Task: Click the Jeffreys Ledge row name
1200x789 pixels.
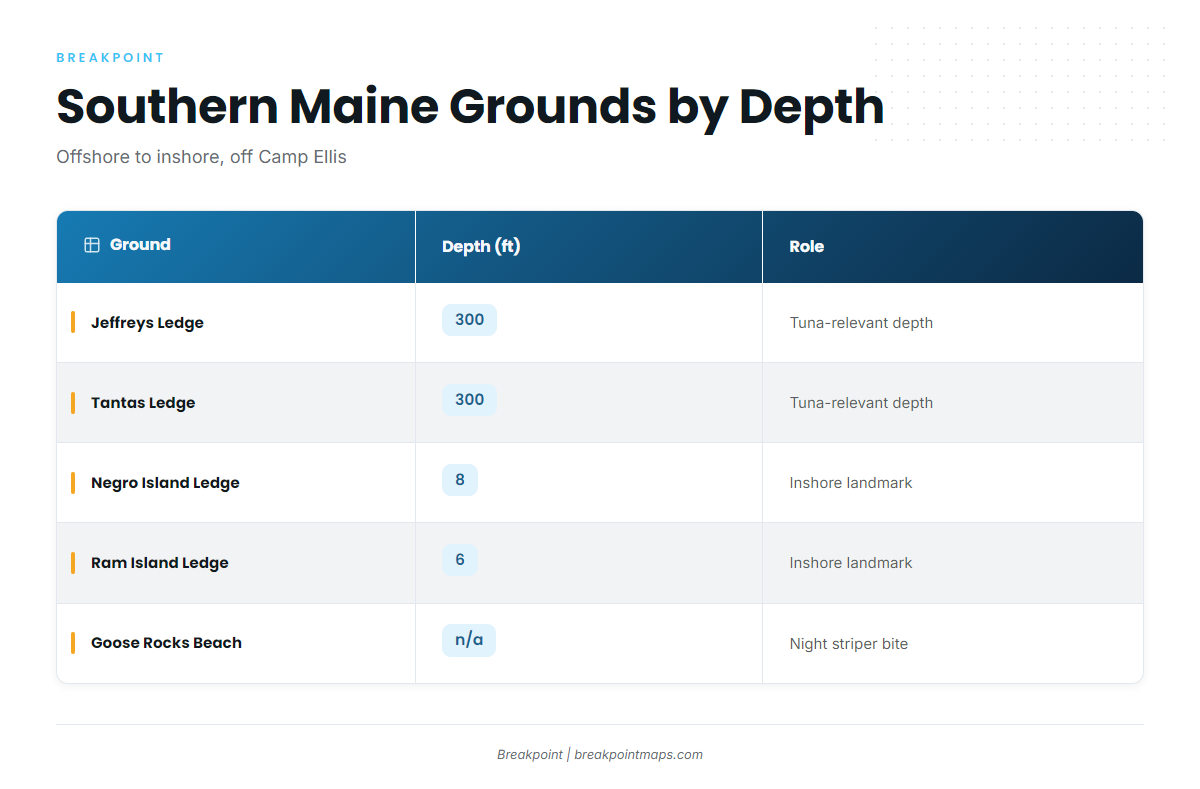Action: coord(147,323)
